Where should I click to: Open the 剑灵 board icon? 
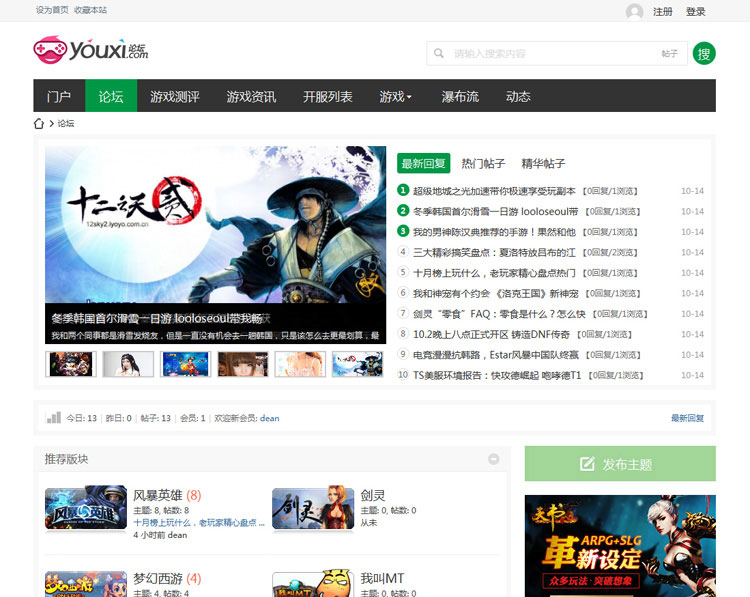[x=313, y=508]
